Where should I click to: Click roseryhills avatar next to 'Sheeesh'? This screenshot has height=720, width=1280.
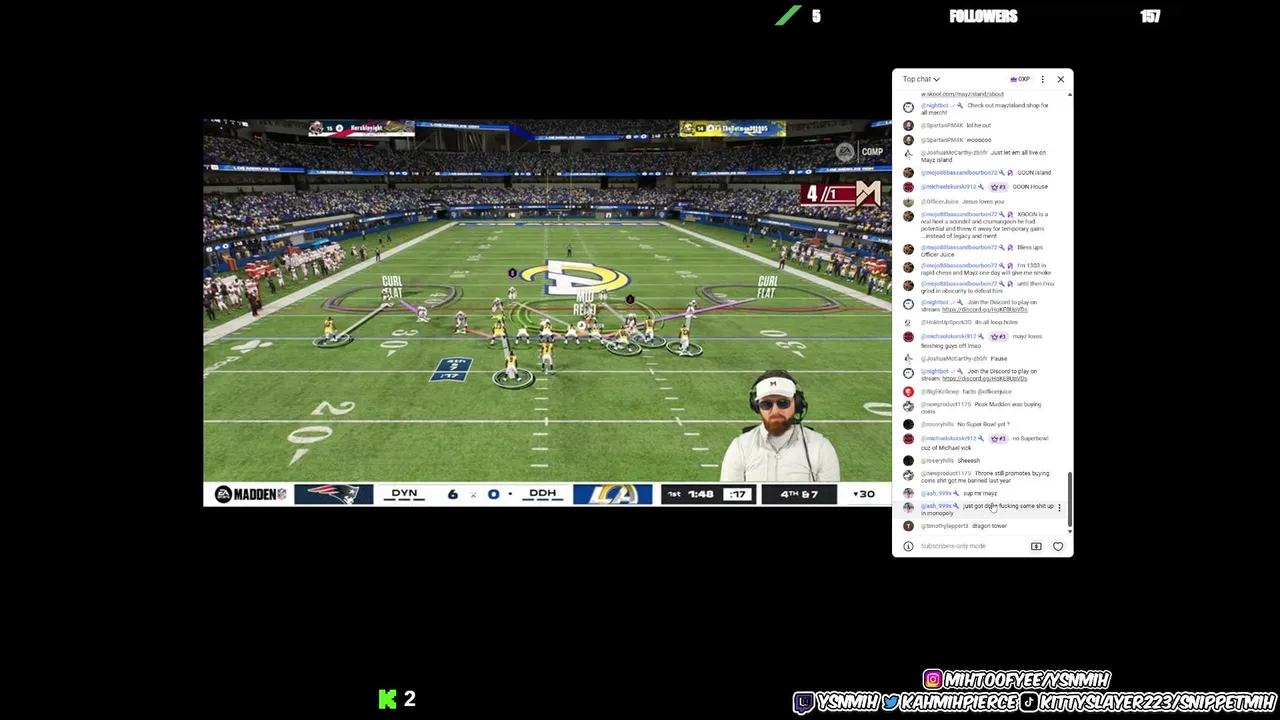coord(908,461)
